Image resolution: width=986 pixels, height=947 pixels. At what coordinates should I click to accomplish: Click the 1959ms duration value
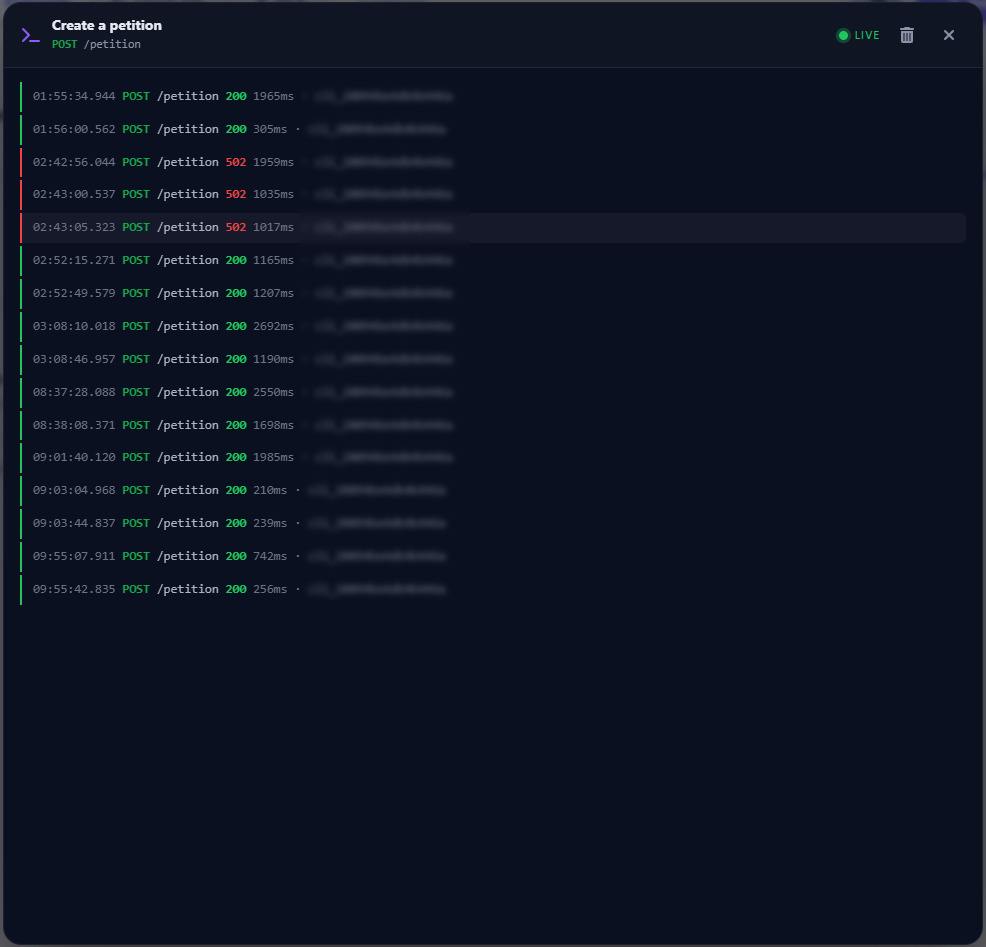(273, 162)
